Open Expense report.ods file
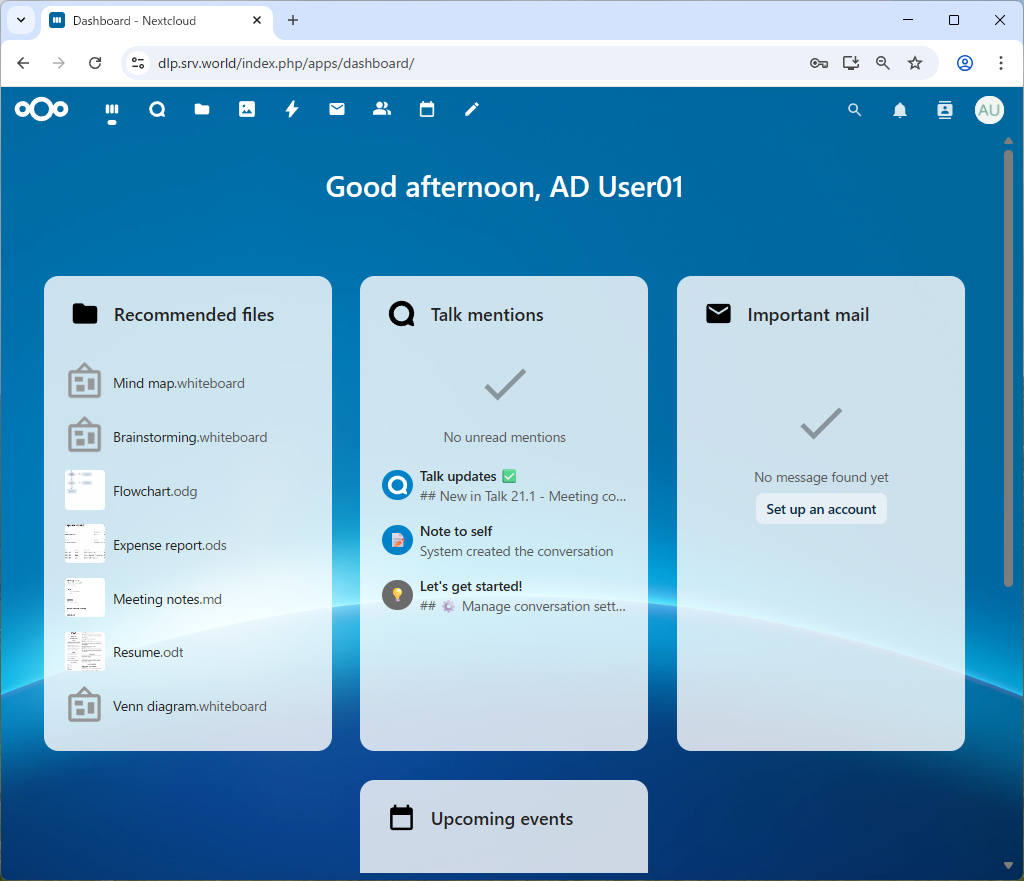 coord(170,545)
